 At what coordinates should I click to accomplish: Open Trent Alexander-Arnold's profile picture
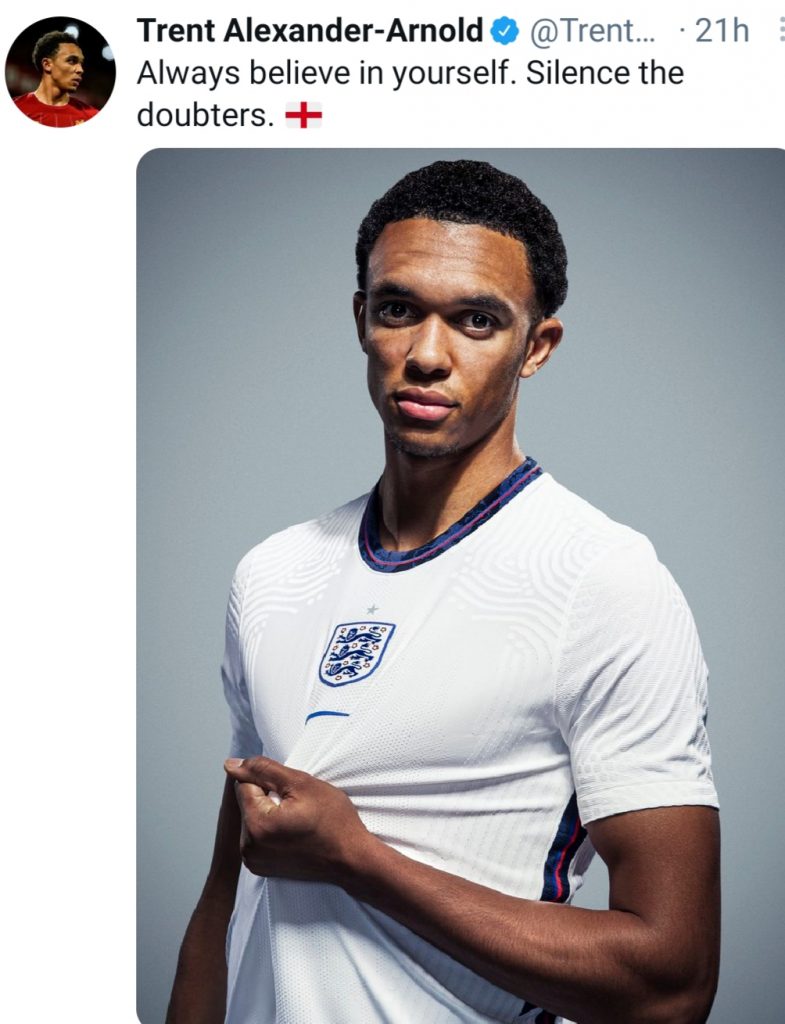click(x=60, y=72)
